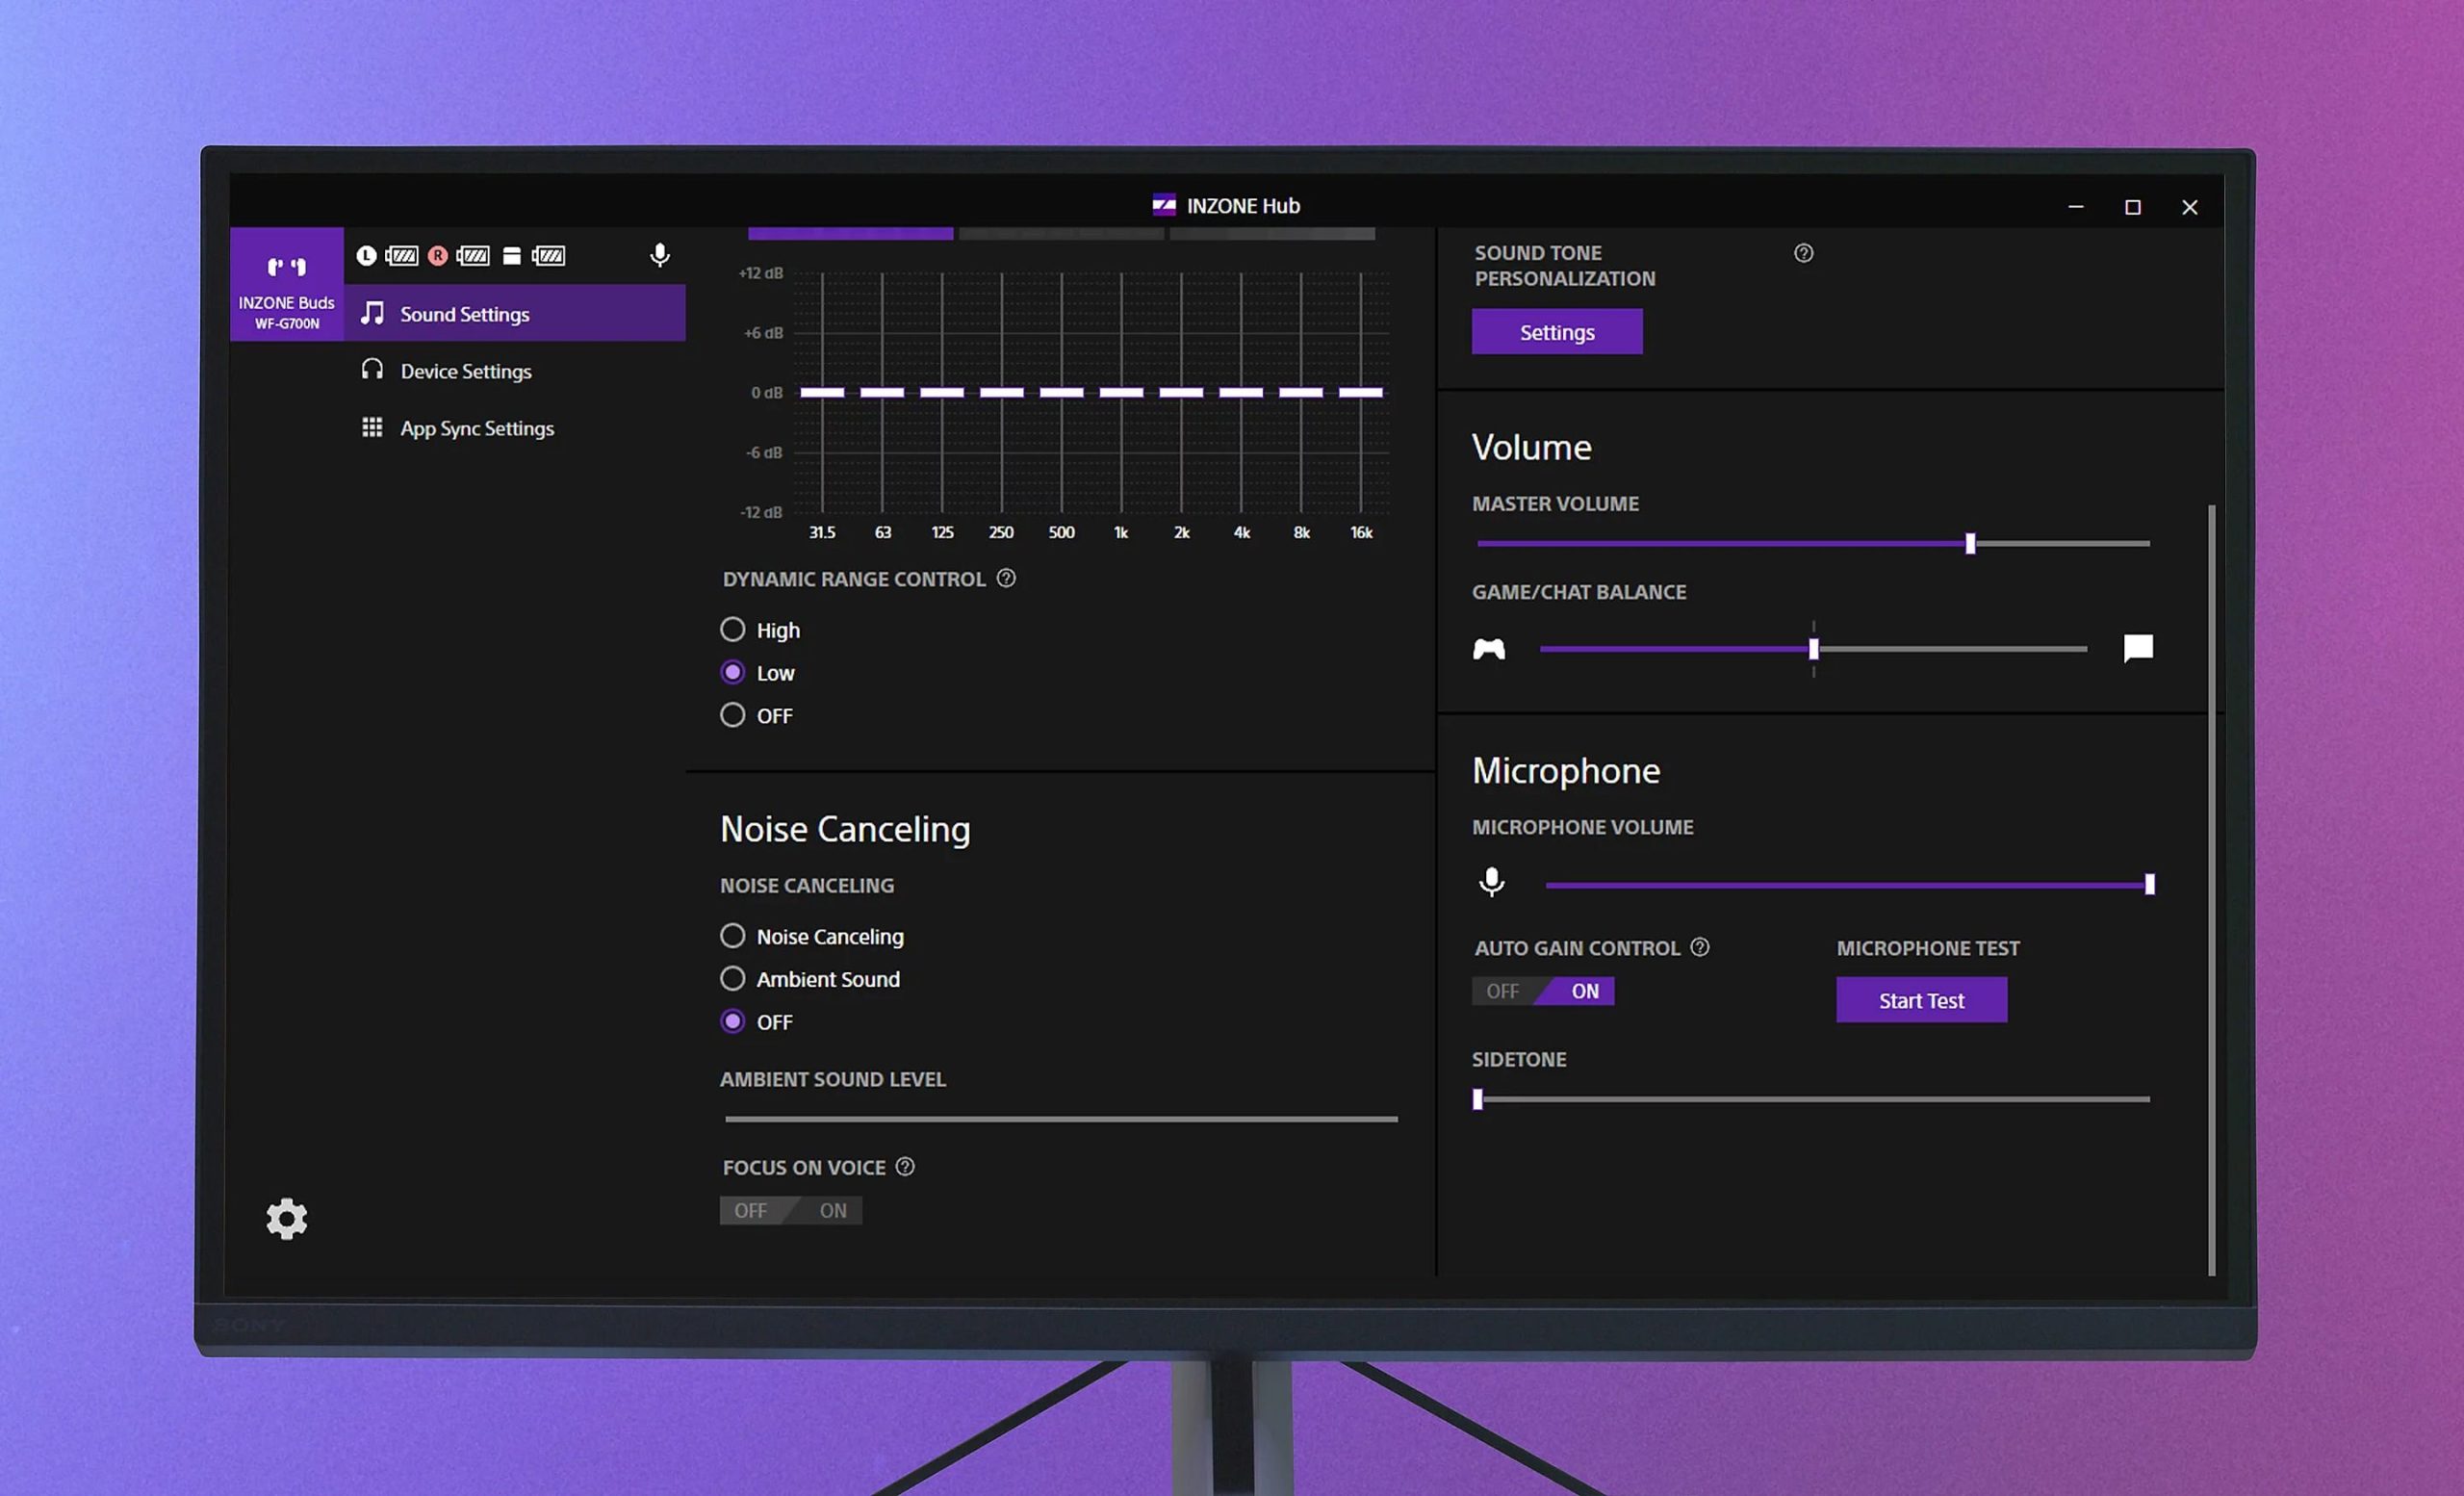Click the headphones Device Settings icon
The height and width of the screenshot is (1496, 2464).
click(x=373, y=370)
